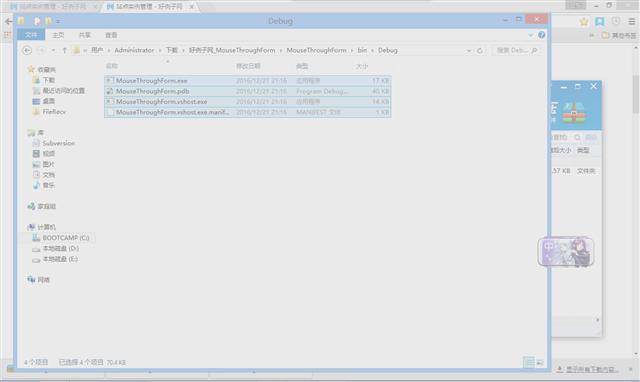
Task: Open recent locations dropdown arrow
Action: tap(53, 51)
